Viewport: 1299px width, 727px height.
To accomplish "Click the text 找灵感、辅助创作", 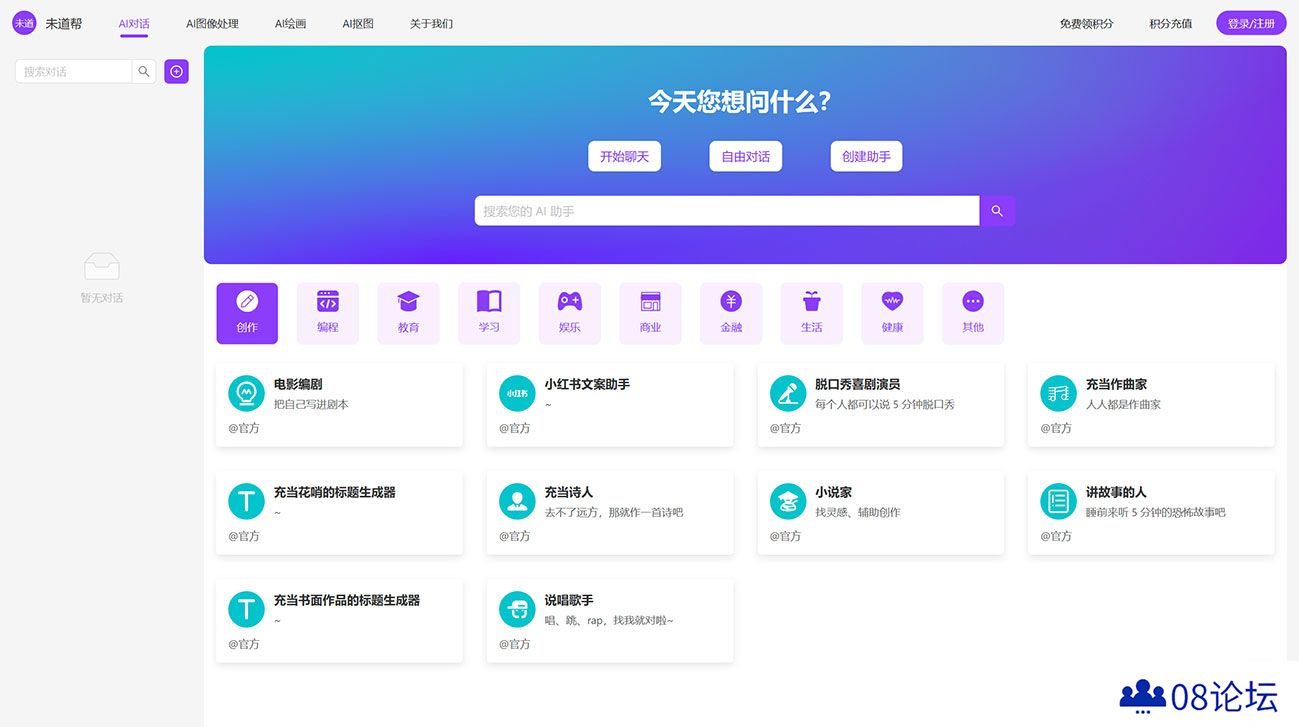I will click(x=858, y=513).
